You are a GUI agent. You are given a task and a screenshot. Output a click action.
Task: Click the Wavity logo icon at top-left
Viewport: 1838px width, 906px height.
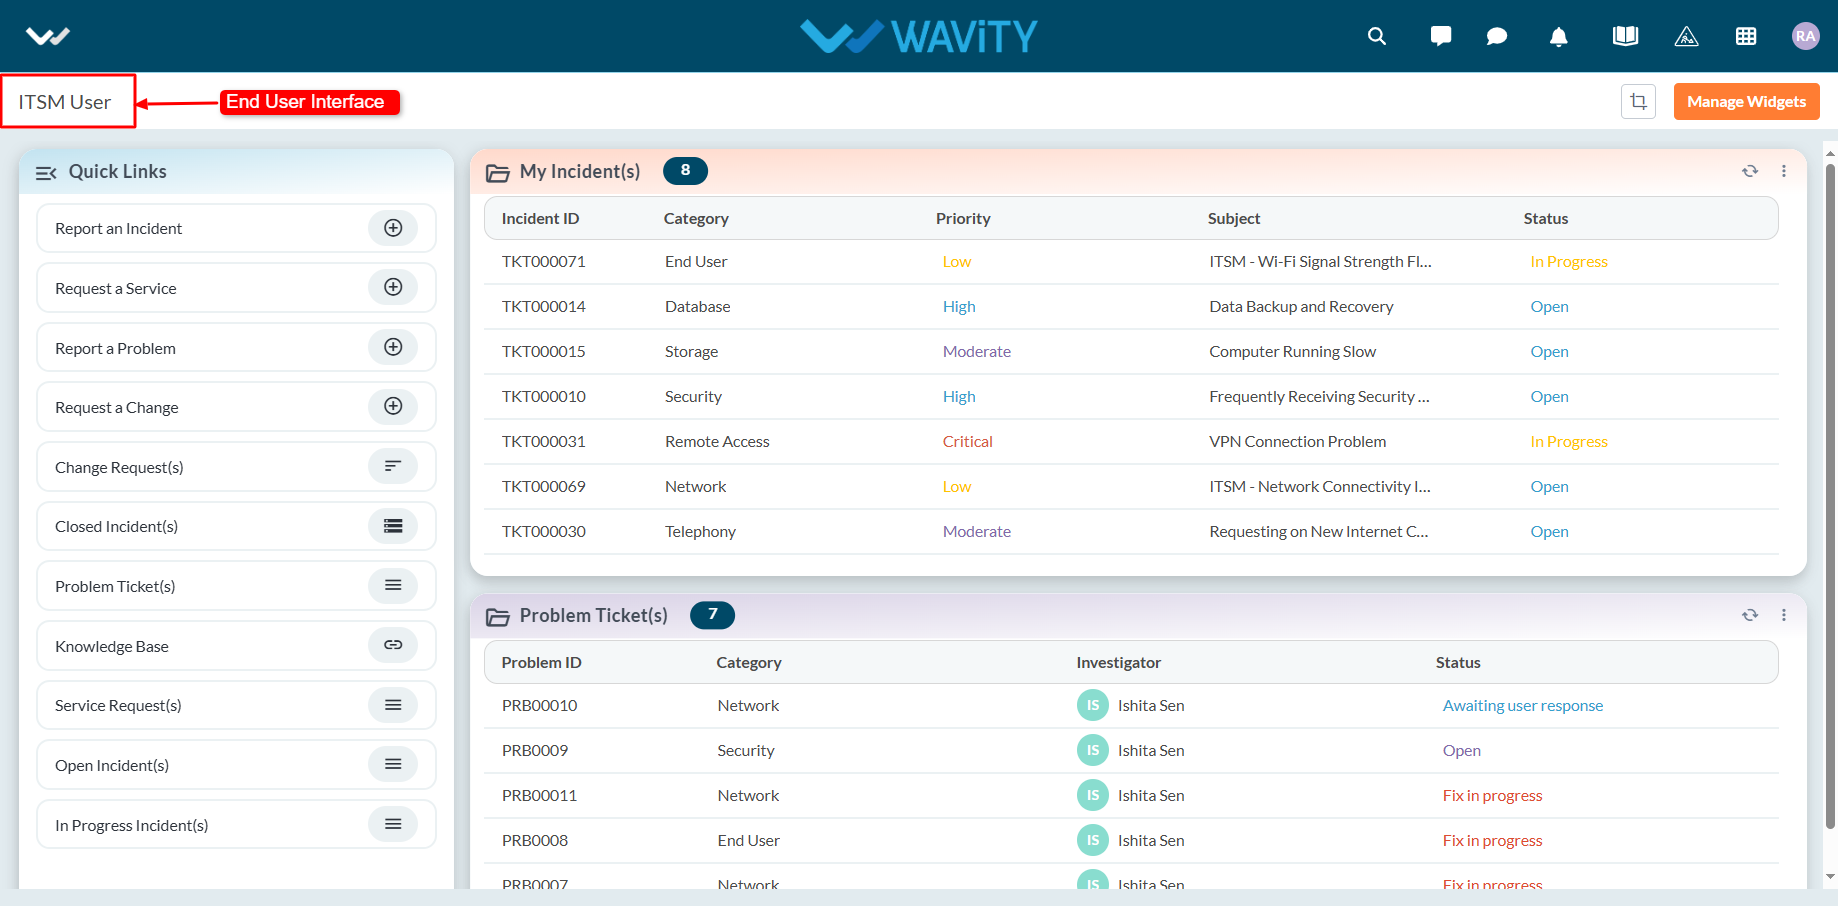(47, 36)
